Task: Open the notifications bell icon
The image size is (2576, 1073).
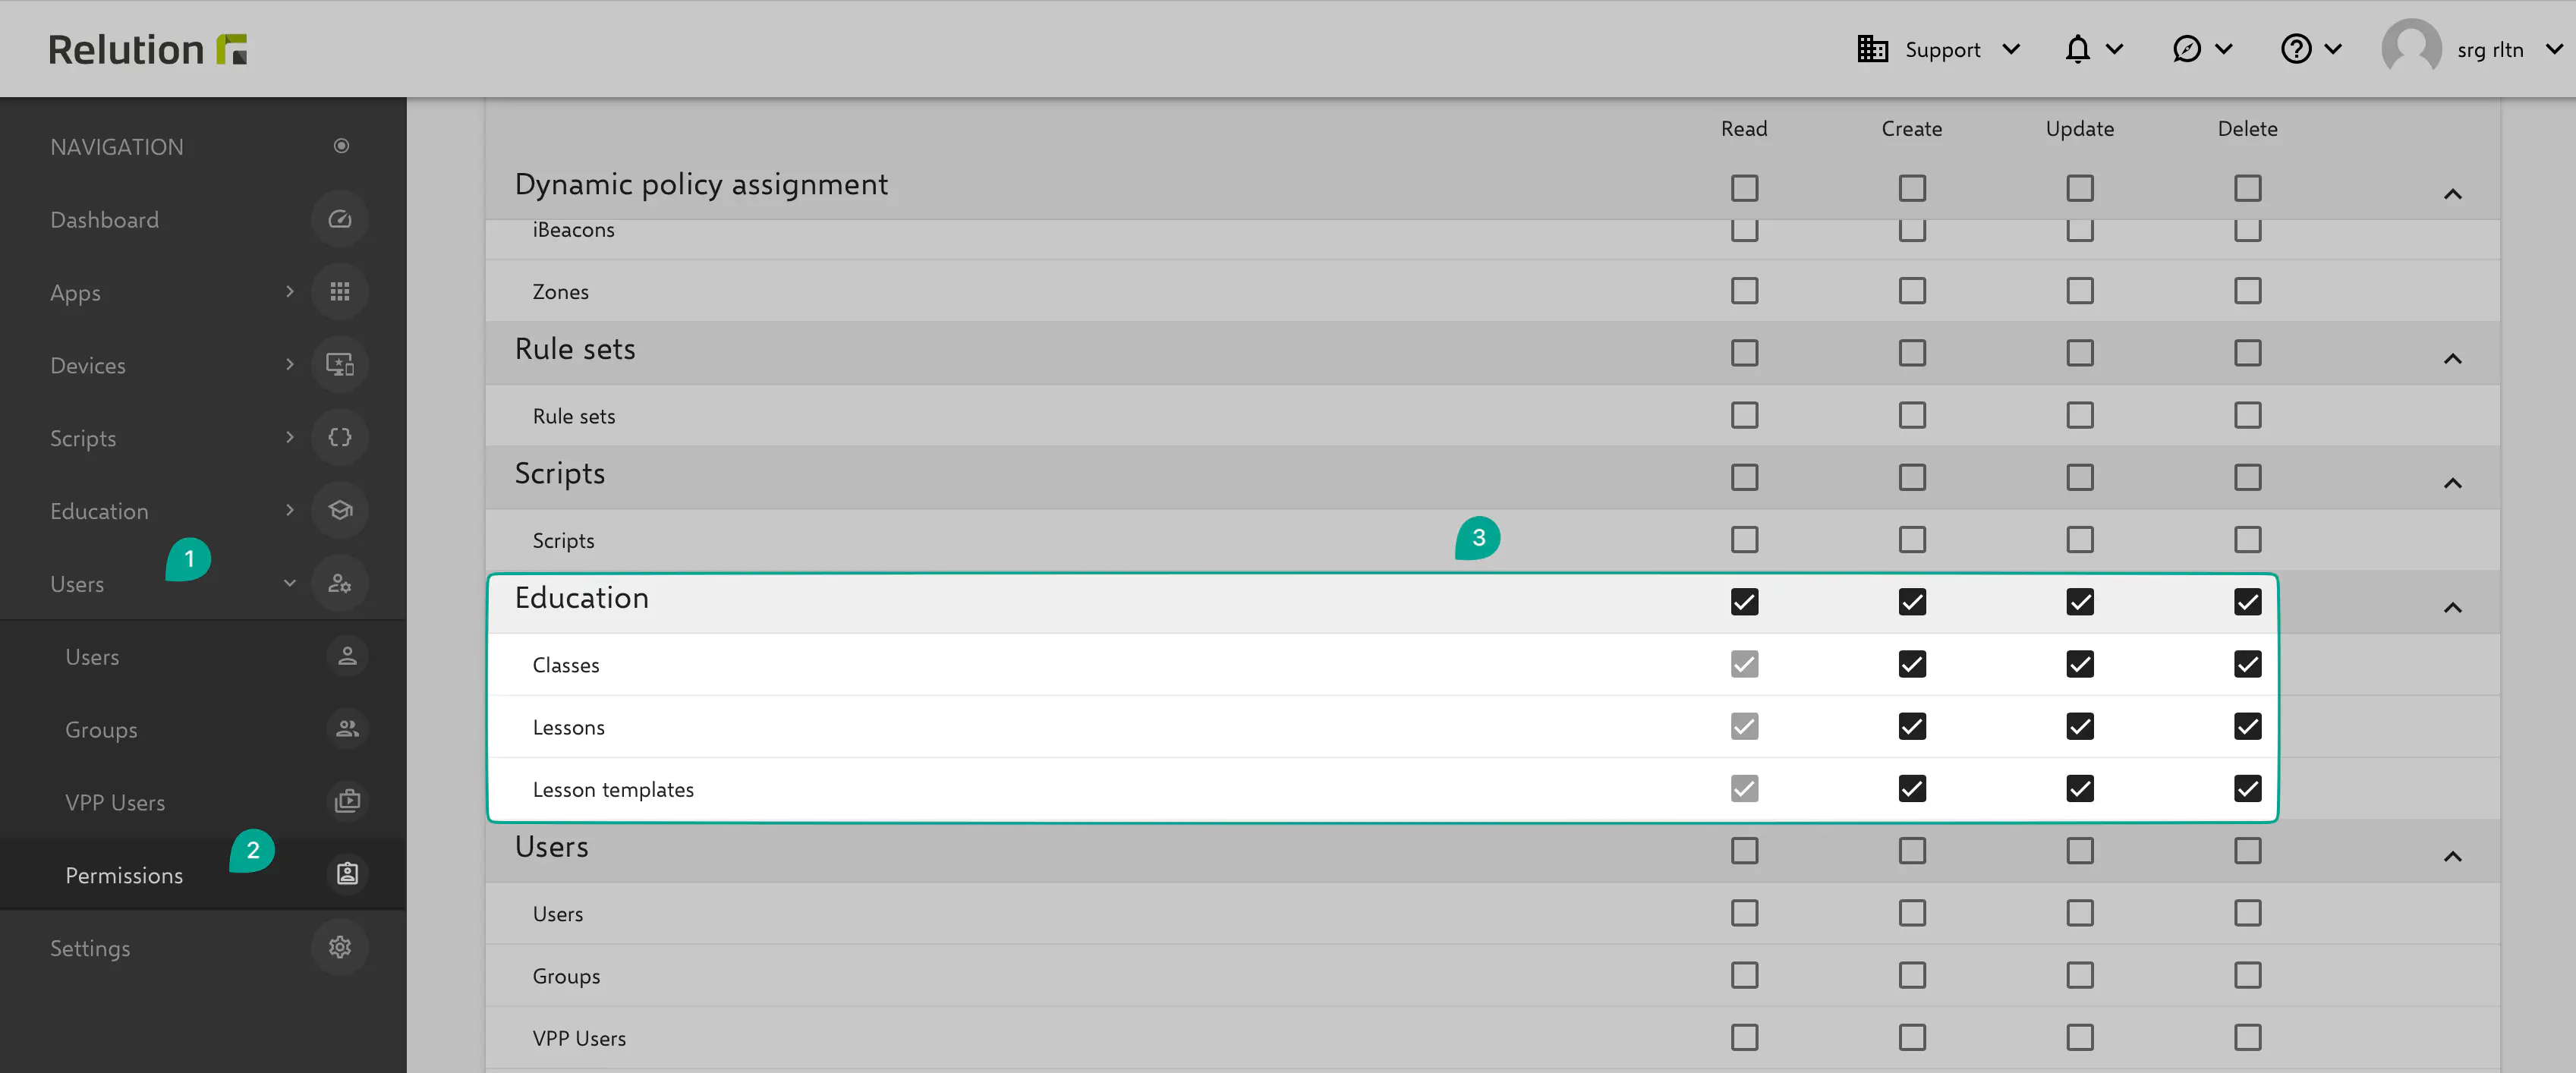Action: pos(2077,49)
